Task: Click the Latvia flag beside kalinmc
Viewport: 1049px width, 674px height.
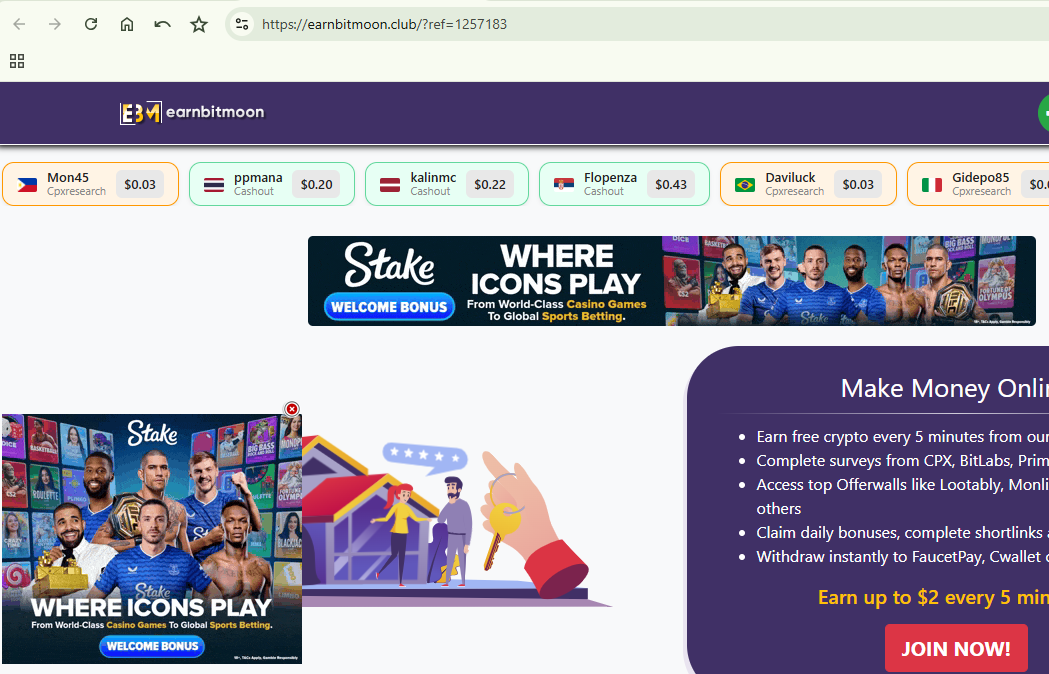Action: pyautogui.click(x=390, y=185)
